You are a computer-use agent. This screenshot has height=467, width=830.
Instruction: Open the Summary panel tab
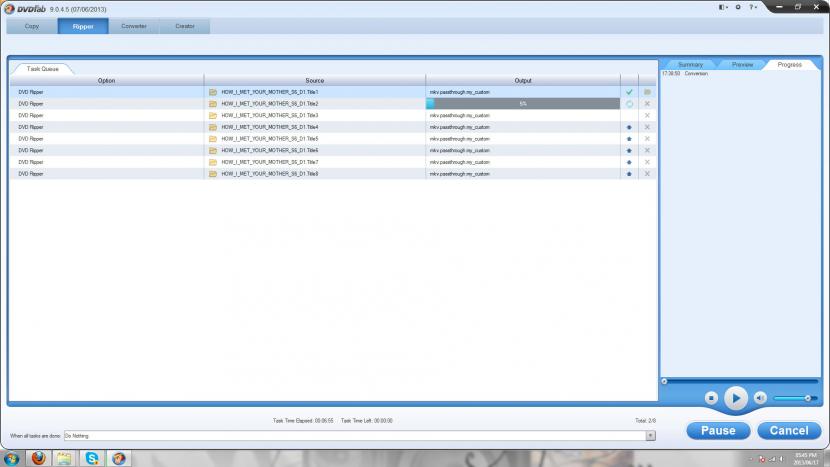point(690,65)
